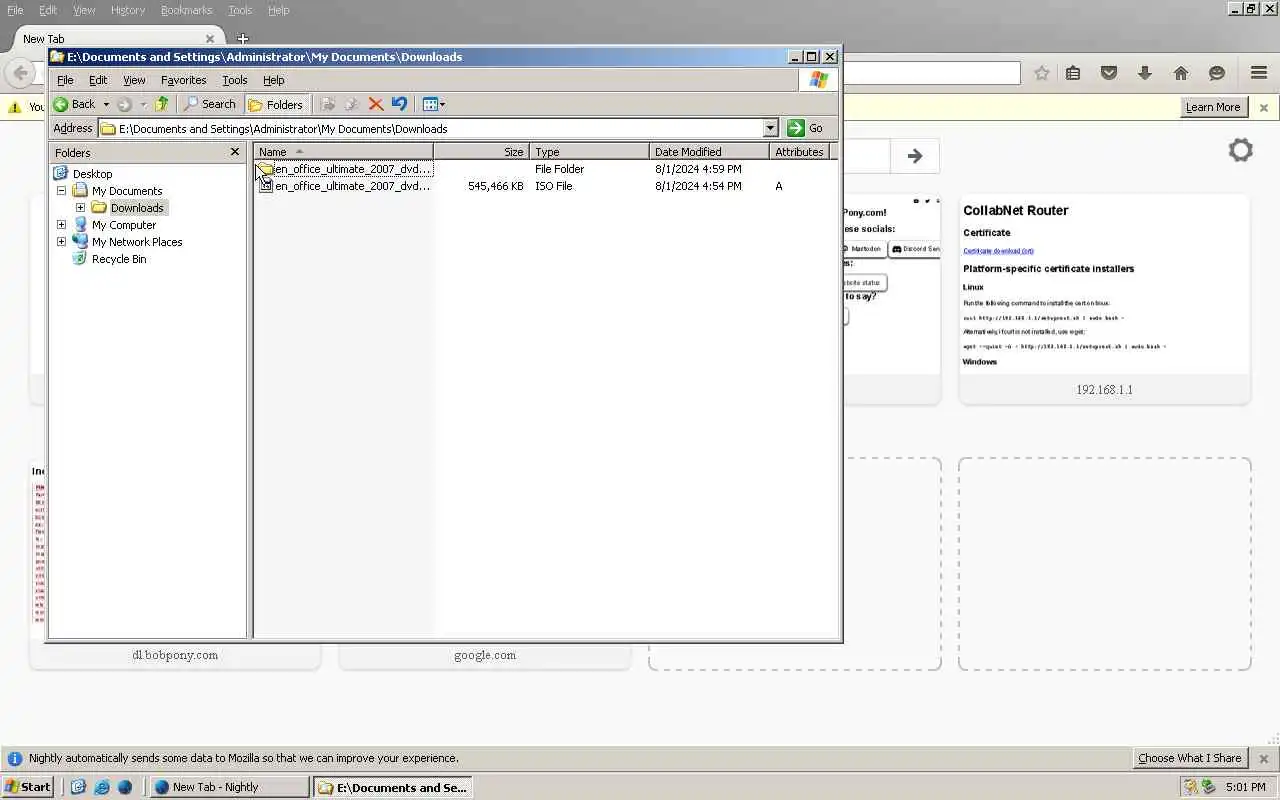Image resolution: width=1280 pixels, height=800 pixels.
Task: Sort by the Attributes column header
Action: pos(799,152)
